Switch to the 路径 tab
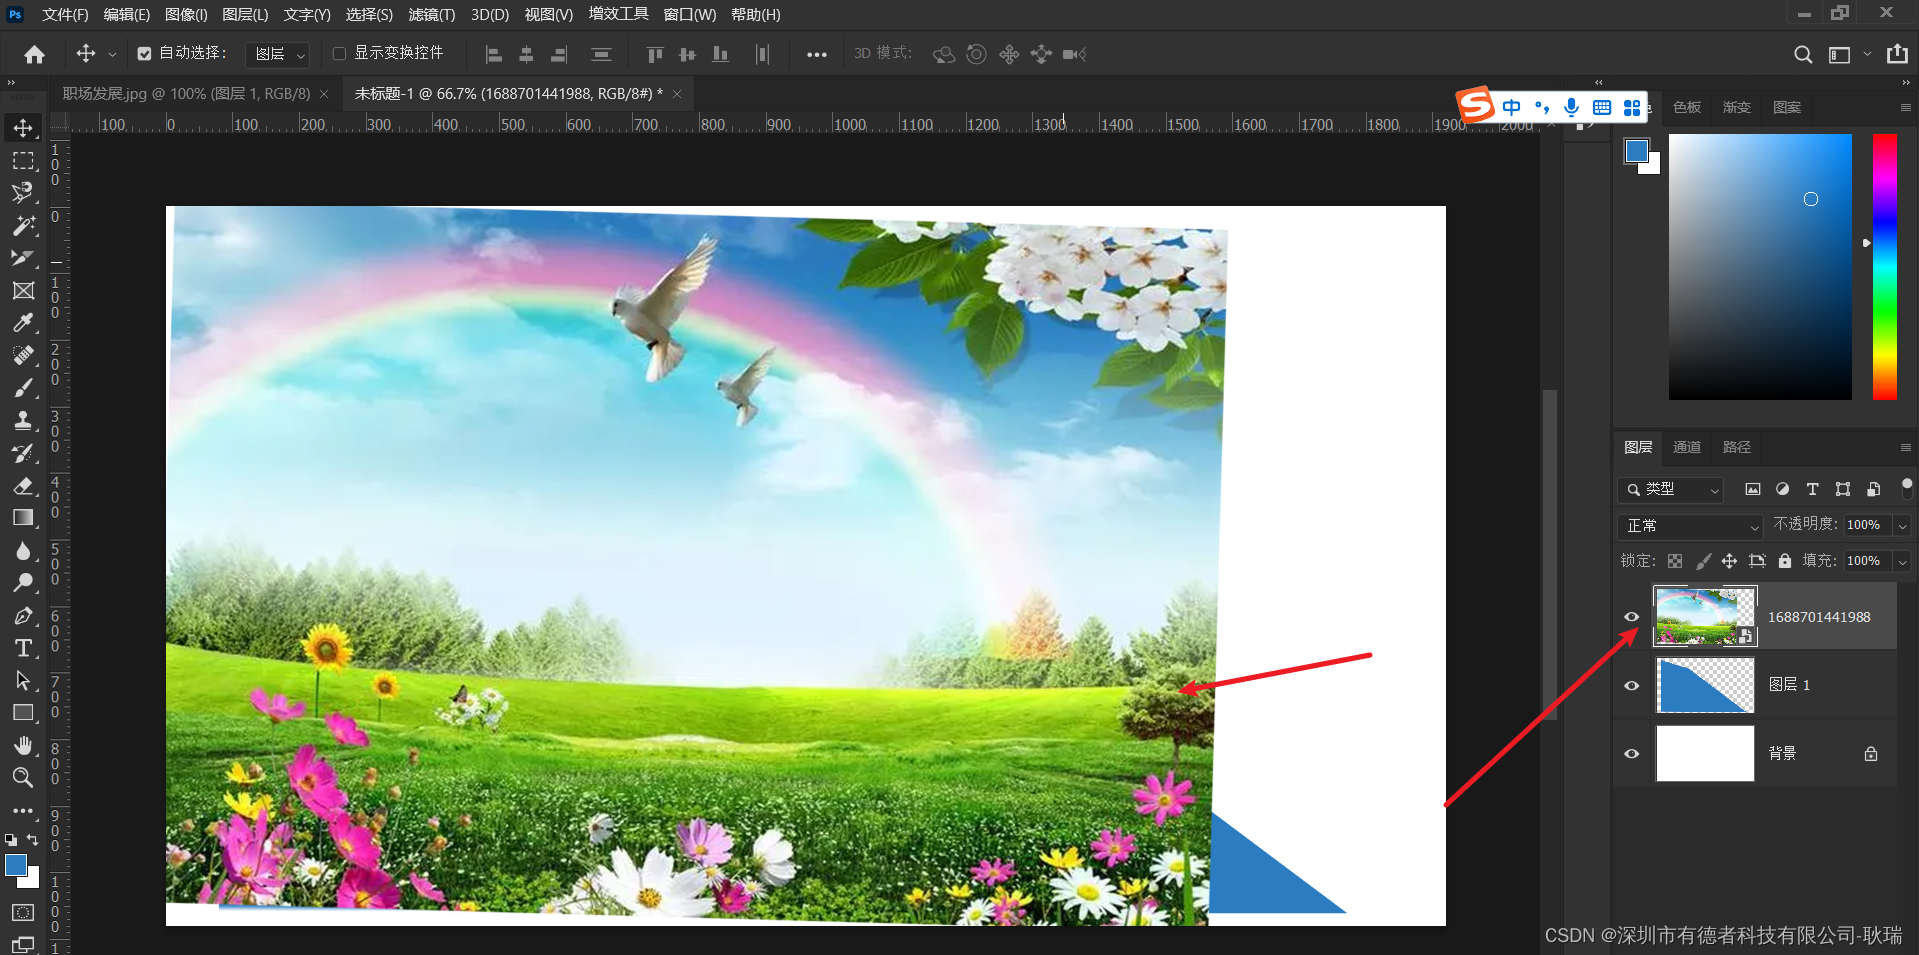This screenshot has height=955, width=1919. [1736, 447]
